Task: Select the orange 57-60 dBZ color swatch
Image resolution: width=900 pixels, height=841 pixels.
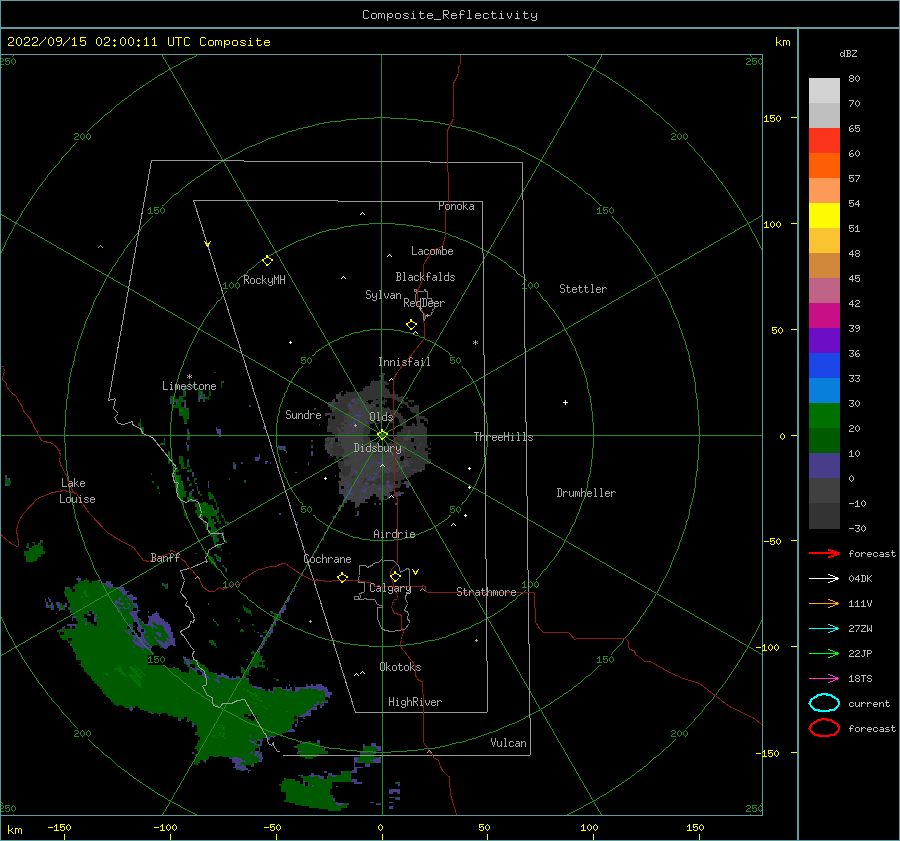Action: pyautogui.click(x=824, y=166)
